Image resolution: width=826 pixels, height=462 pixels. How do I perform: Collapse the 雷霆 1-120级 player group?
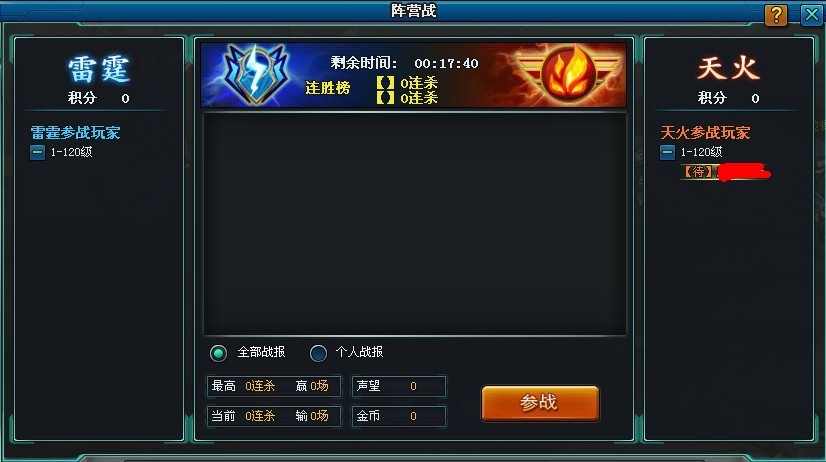[x=37, y=153]
